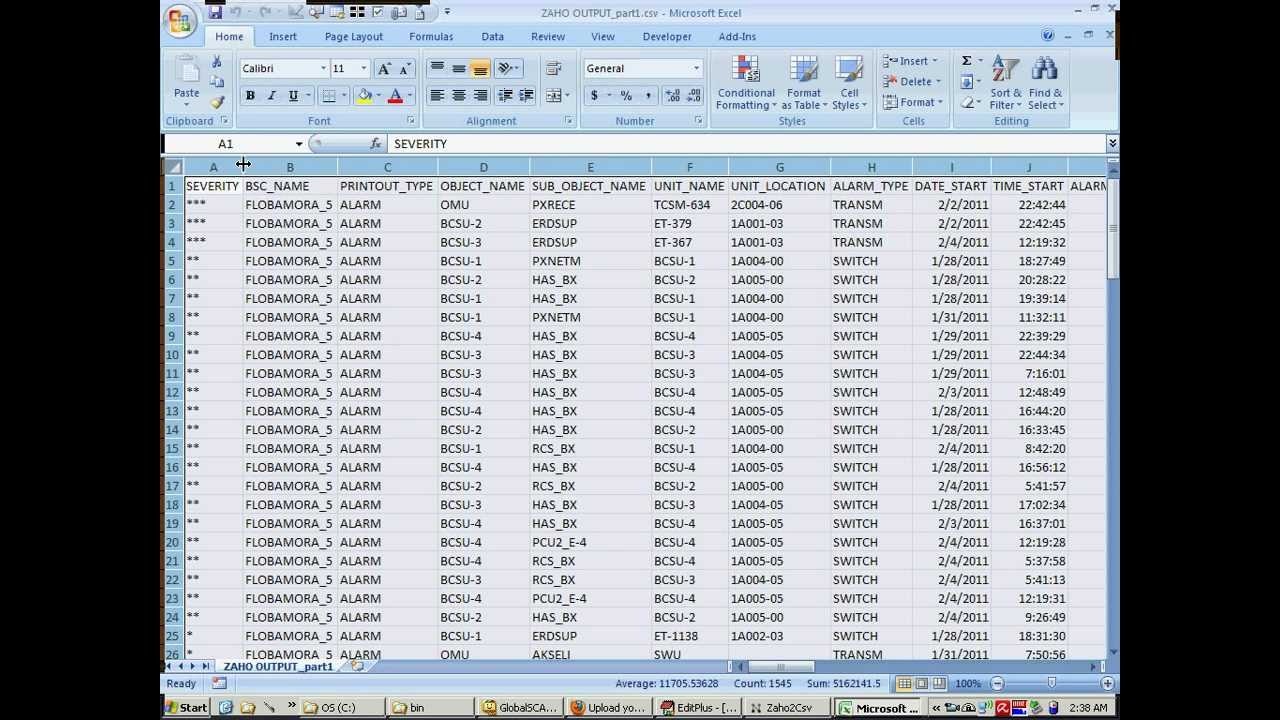The image size is (1280, 720).
Task: Toggle Underline formatting
Action: (293, 96)
